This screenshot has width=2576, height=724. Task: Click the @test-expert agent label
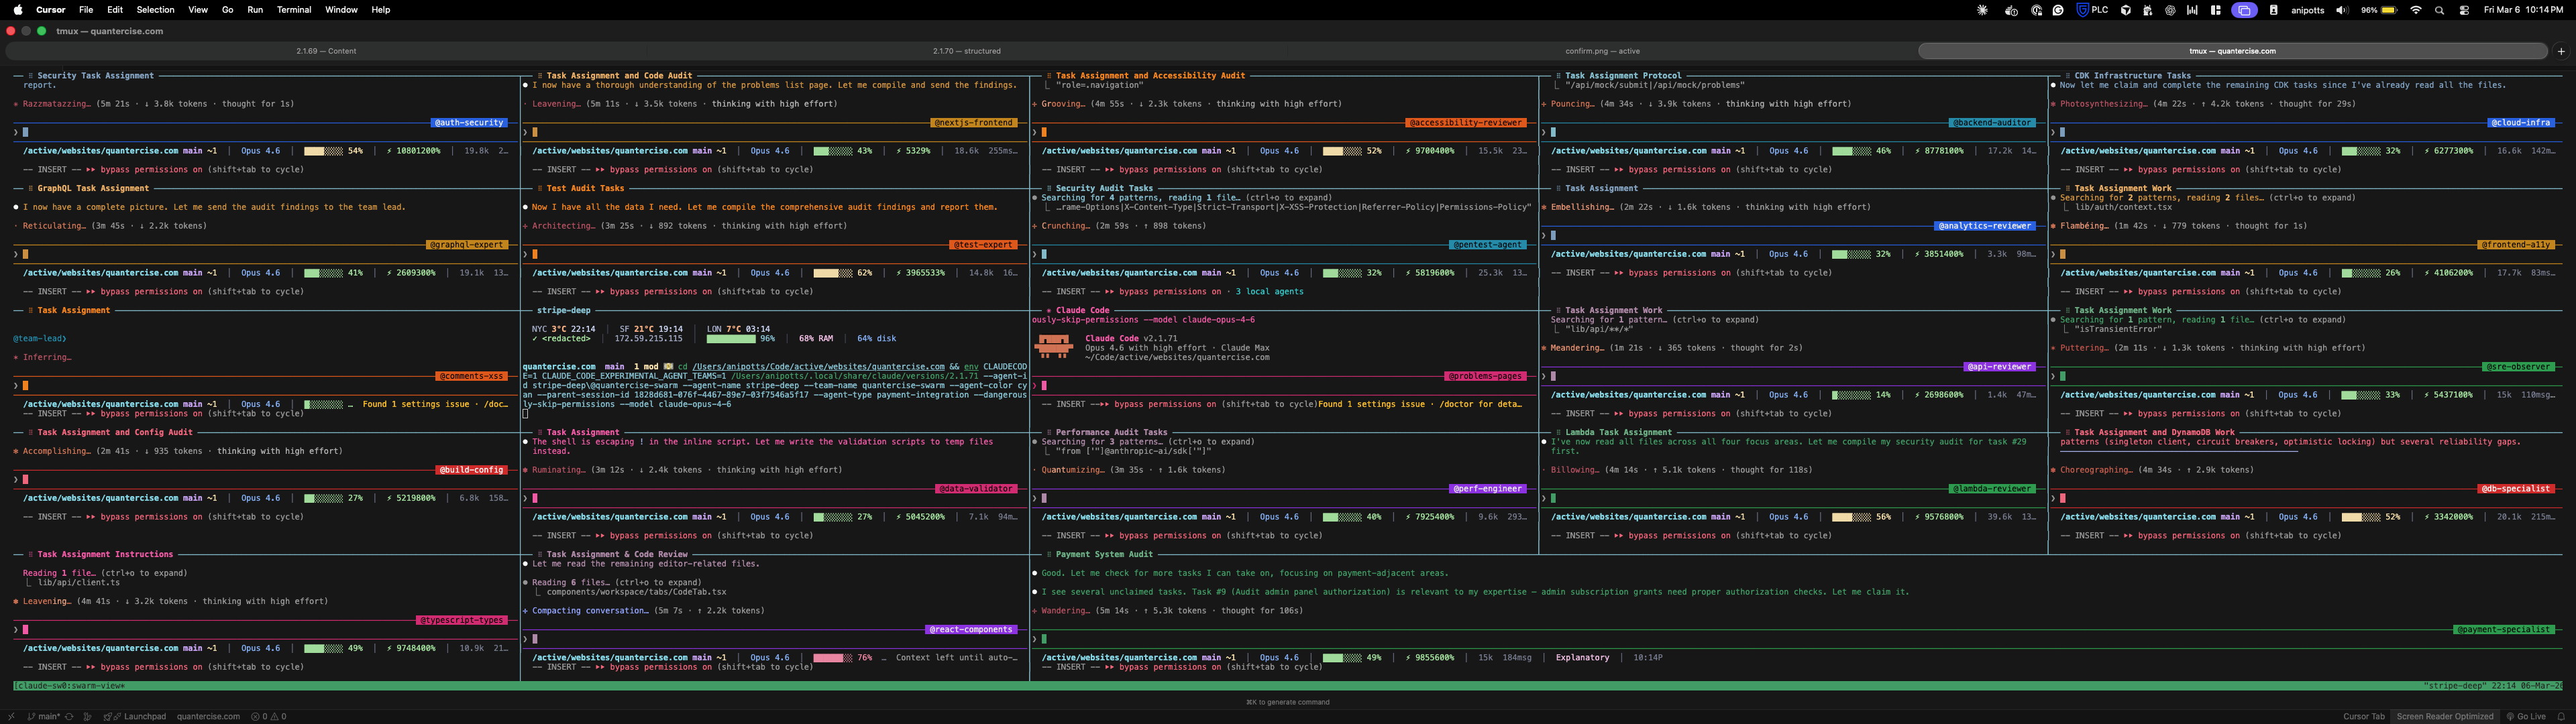[x=983, y=245]
